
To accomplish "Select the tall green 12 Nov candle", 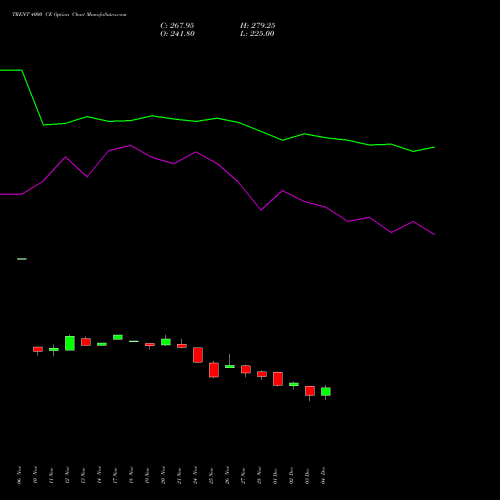I will pos(70,343).
